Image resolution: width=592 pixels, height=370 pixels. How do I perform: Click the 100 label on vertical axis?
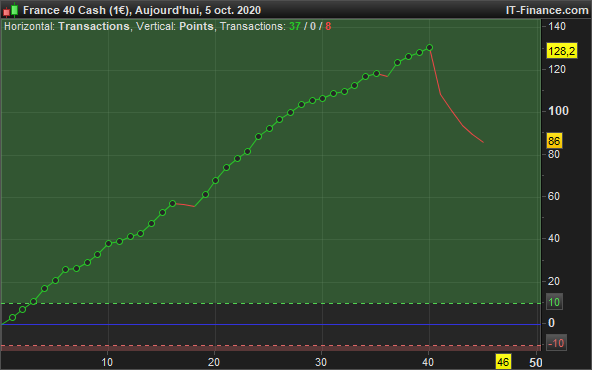[x=559, y=111]
